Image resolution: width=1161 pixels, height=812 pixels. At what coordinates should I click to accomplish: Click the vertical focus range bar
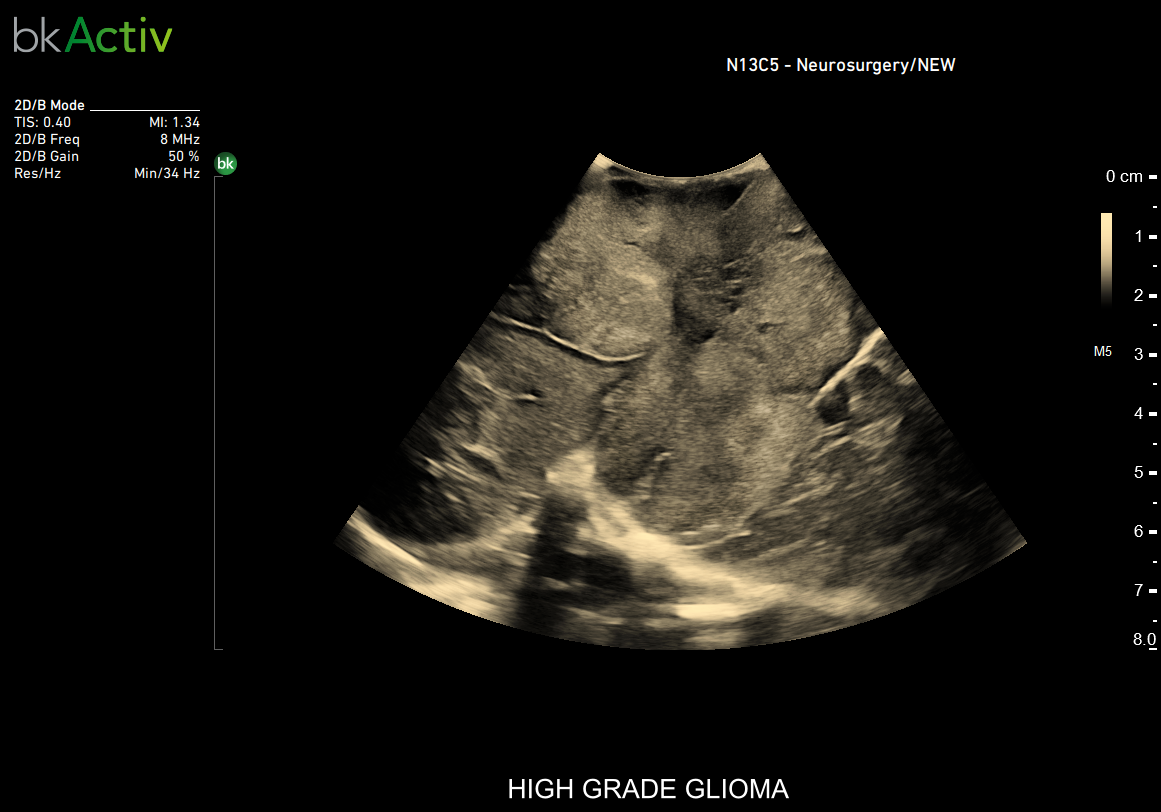pyautogui.click(x=216, y=413)
